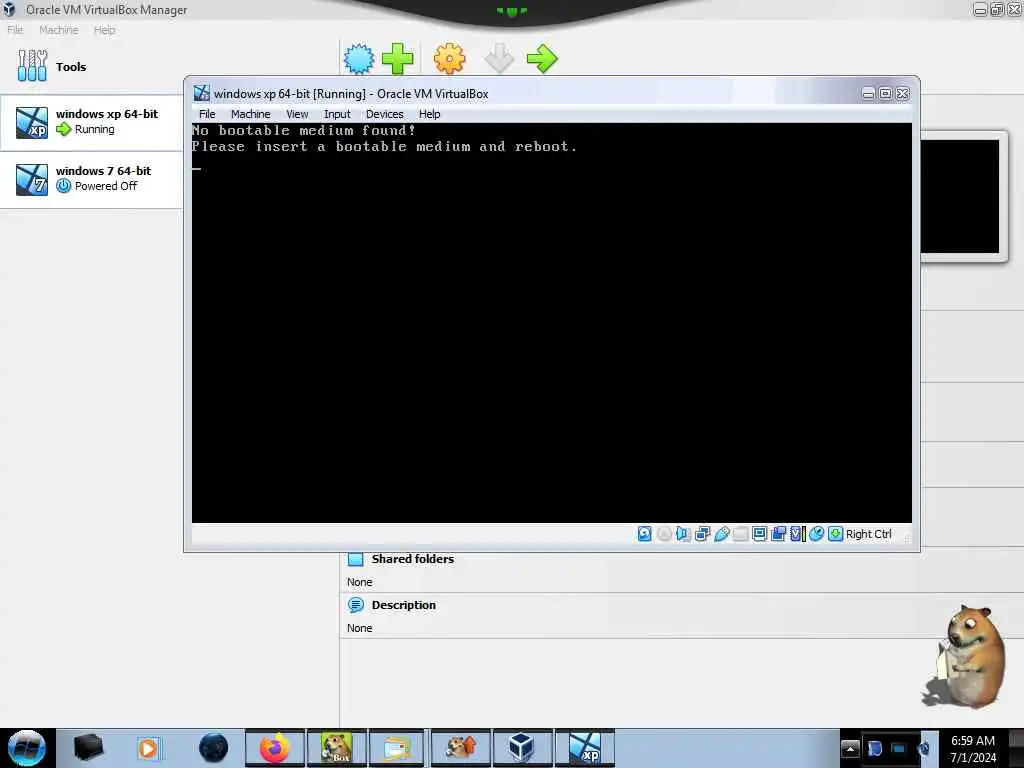
Task: Open the Windows Start orb
Action: coord(27,748)
